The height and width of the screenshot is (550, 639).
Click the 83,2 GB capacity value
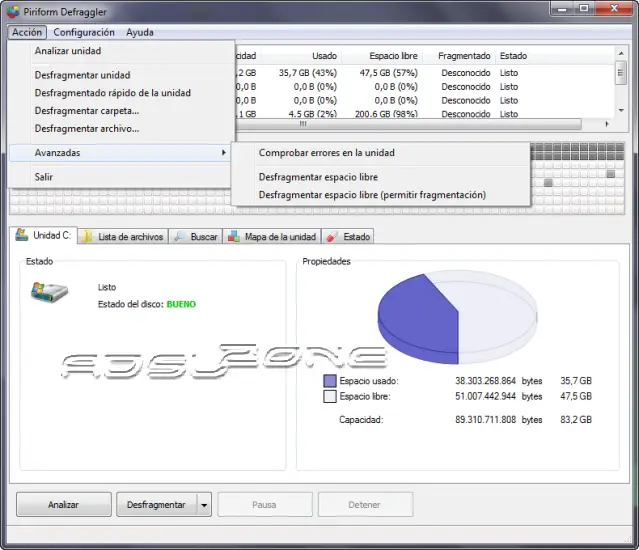pyautogui.click(x=576, y=420)
